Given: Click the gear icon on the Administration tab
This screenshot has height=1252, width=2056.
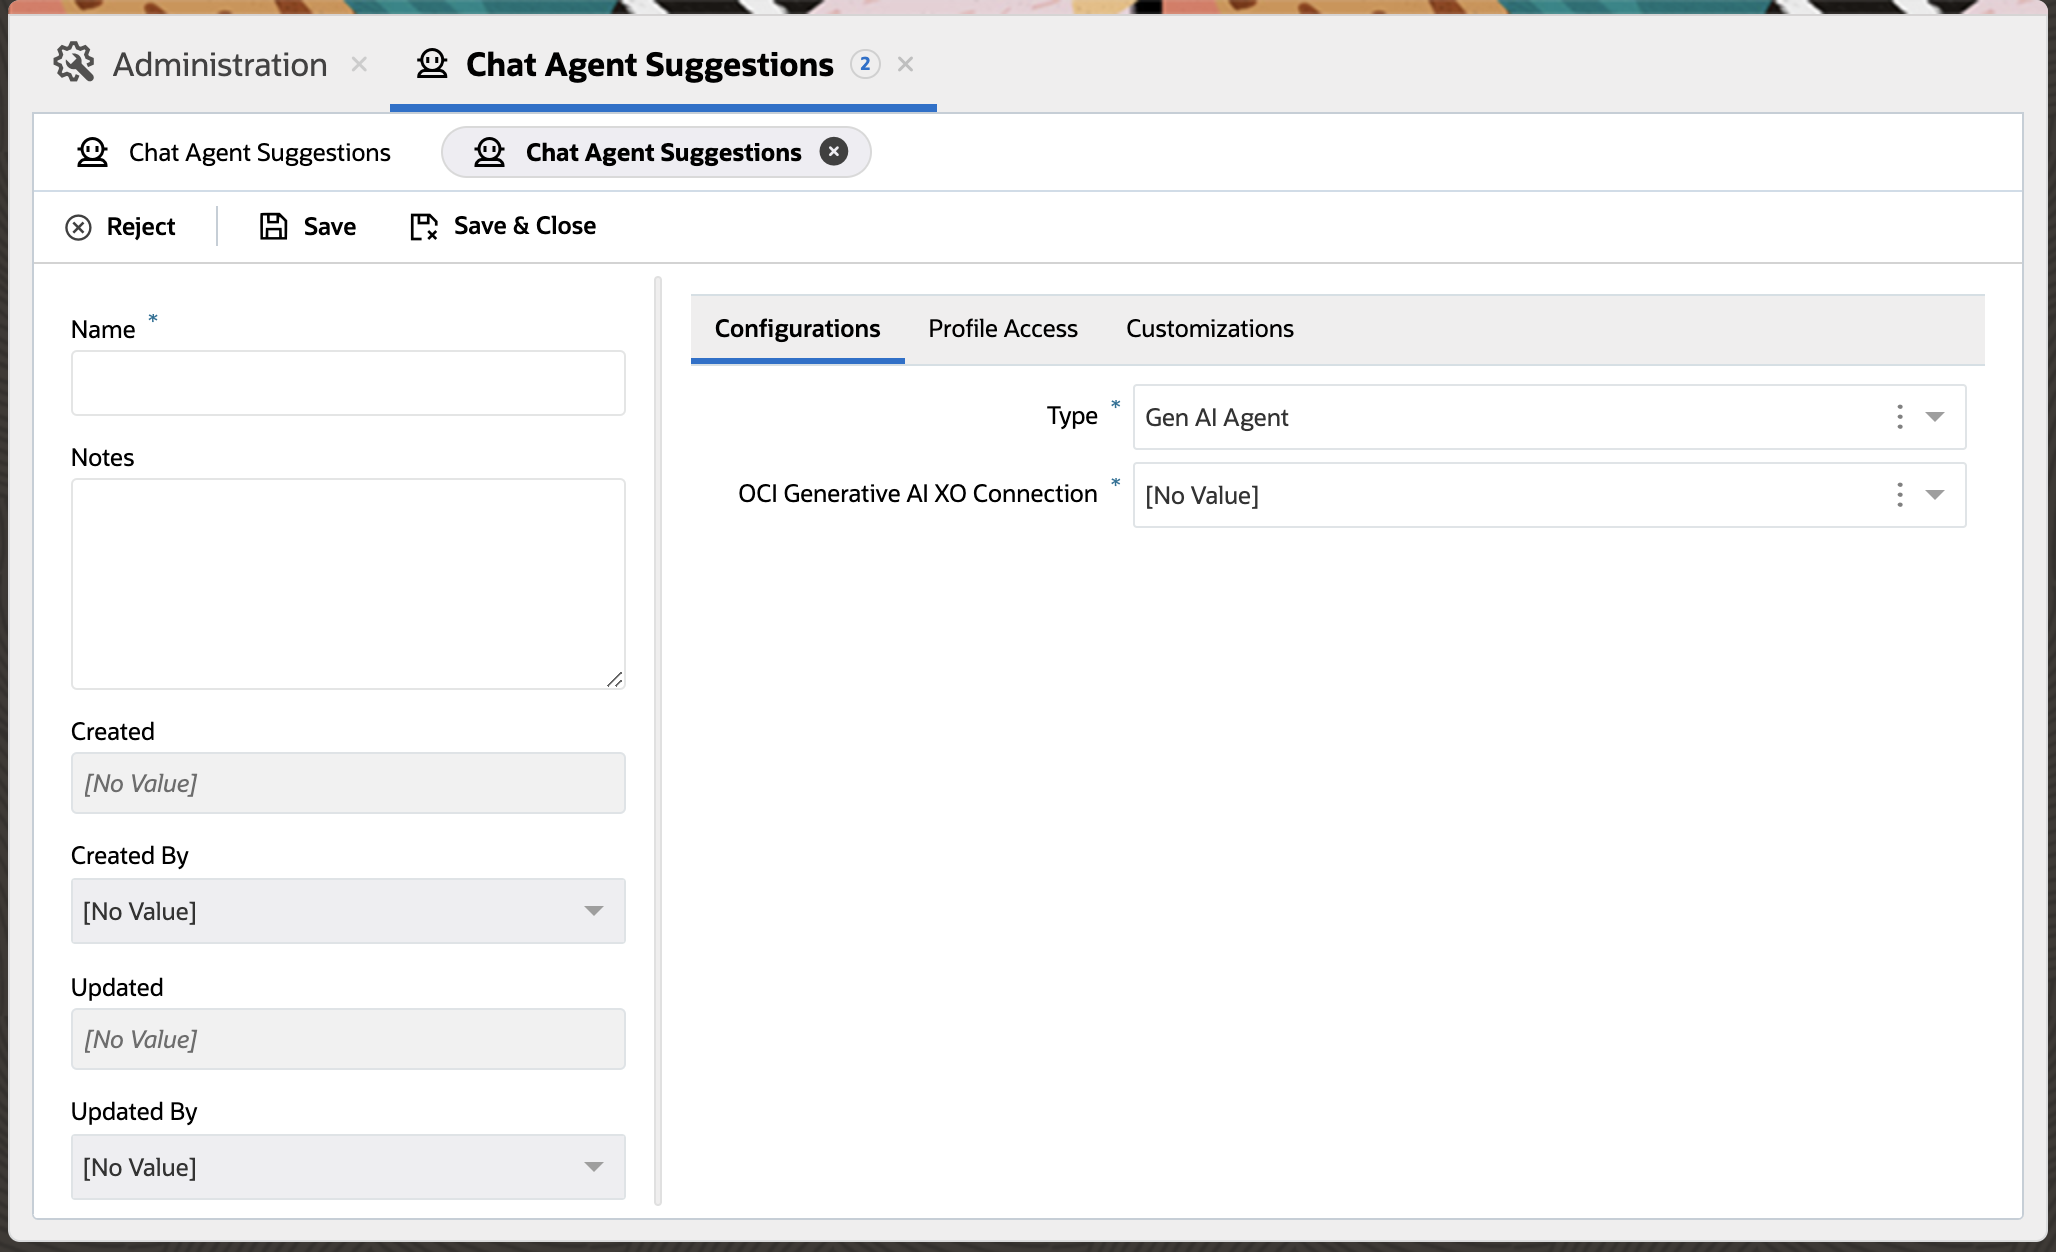Looking at the screenshot, I should 75,64.
